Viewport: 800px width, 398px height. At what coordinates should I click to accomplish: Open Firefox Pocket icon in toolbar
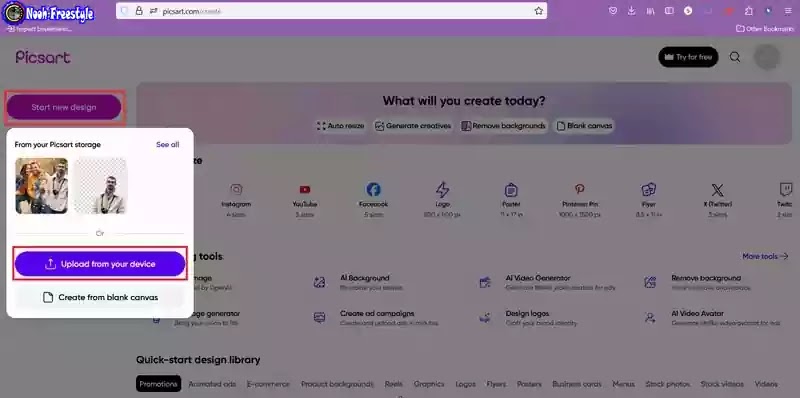point(613,11)
